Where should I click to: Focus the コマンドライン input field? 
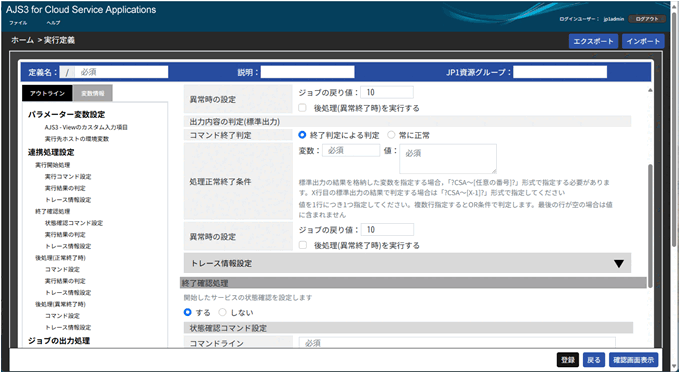[x=457, y=343]
